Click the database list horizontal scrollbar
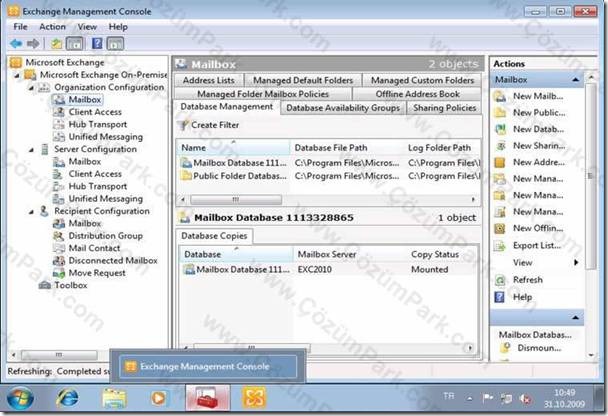This screenshot has height=416, width=608. coord(328,200)
